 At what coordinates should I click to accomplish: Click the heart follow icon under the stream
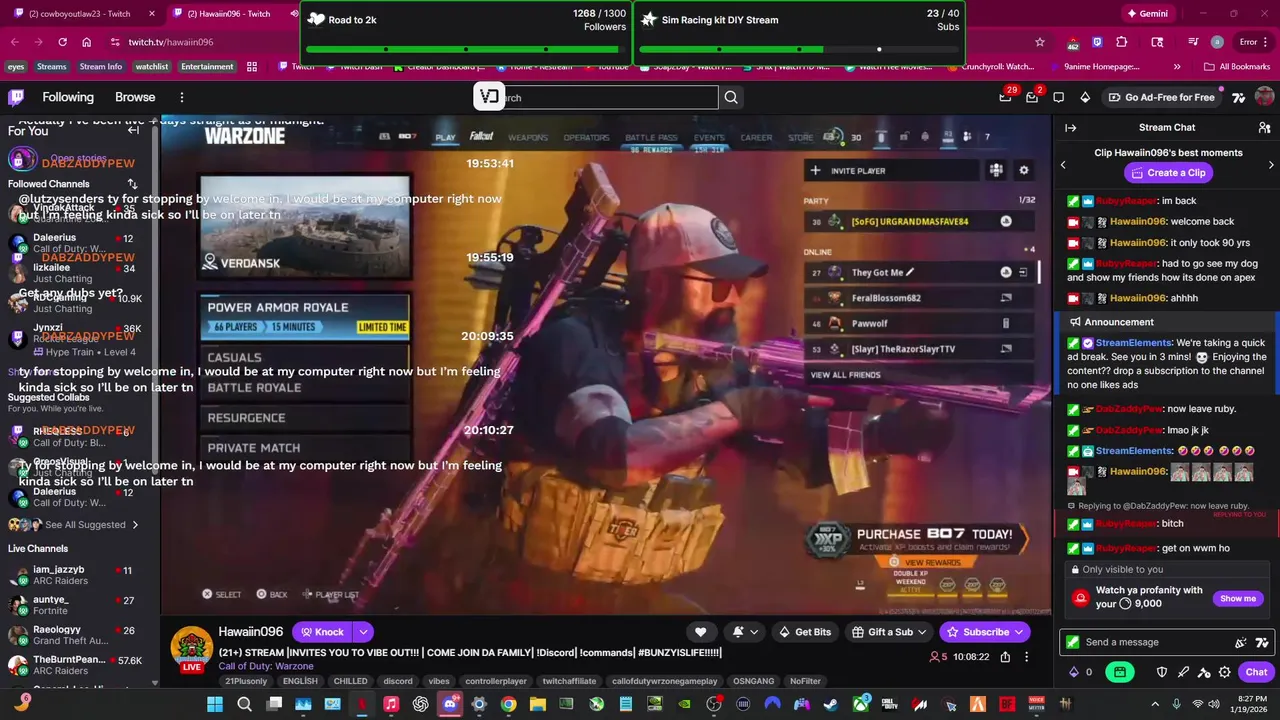(700, 632)
